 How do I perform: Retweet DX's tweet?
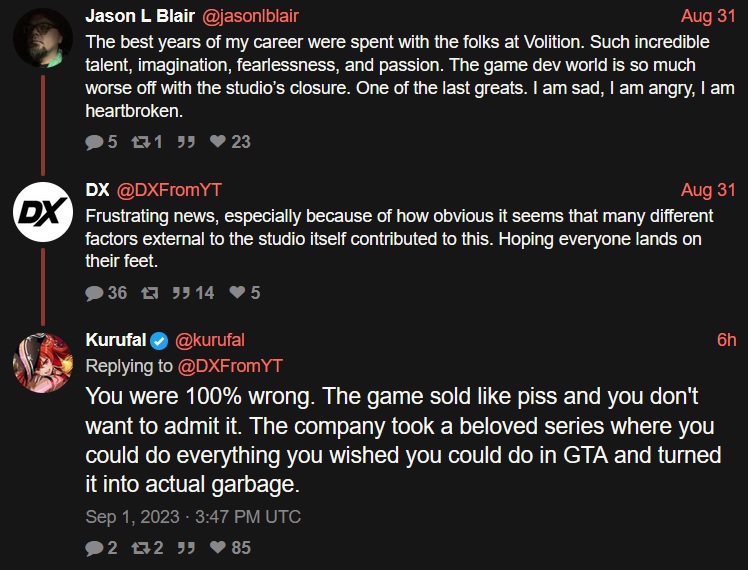tap(149, 293)
